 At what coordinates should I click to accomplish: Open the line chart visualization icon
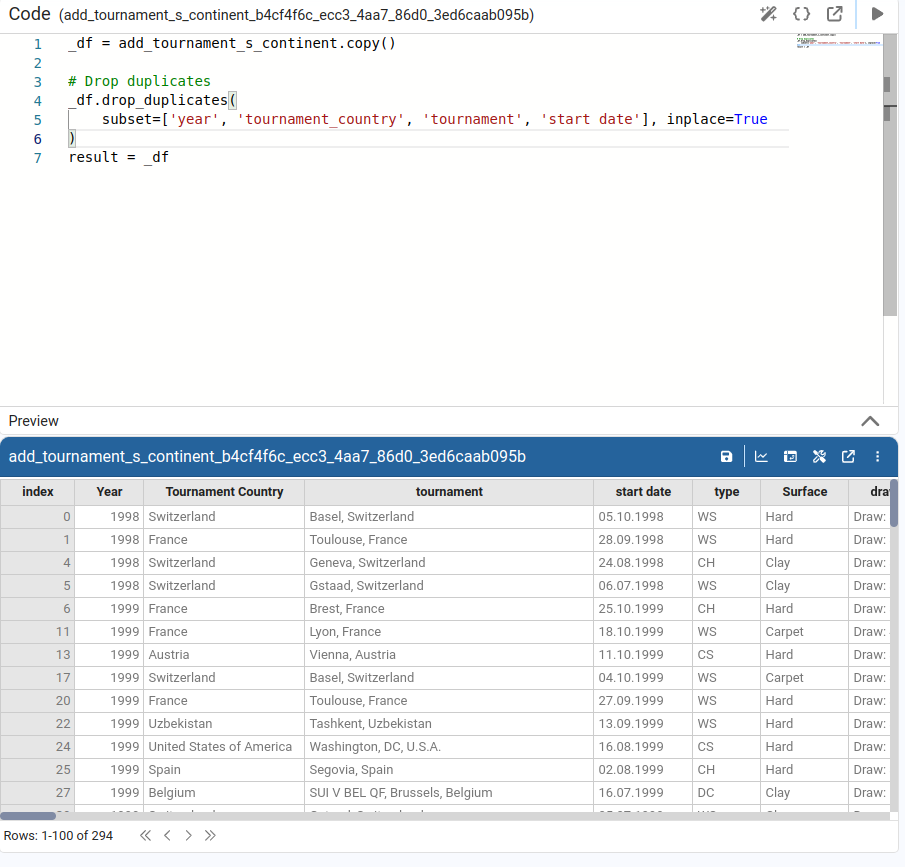point(761,457)
